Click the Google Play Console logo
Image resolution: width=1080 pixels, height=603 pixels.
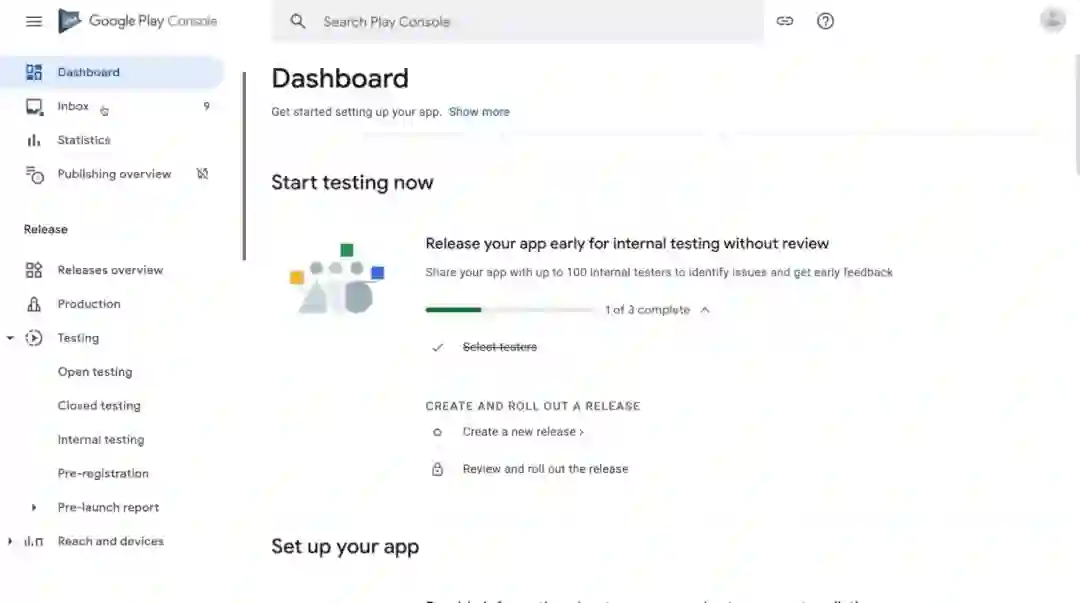point(138,21)
